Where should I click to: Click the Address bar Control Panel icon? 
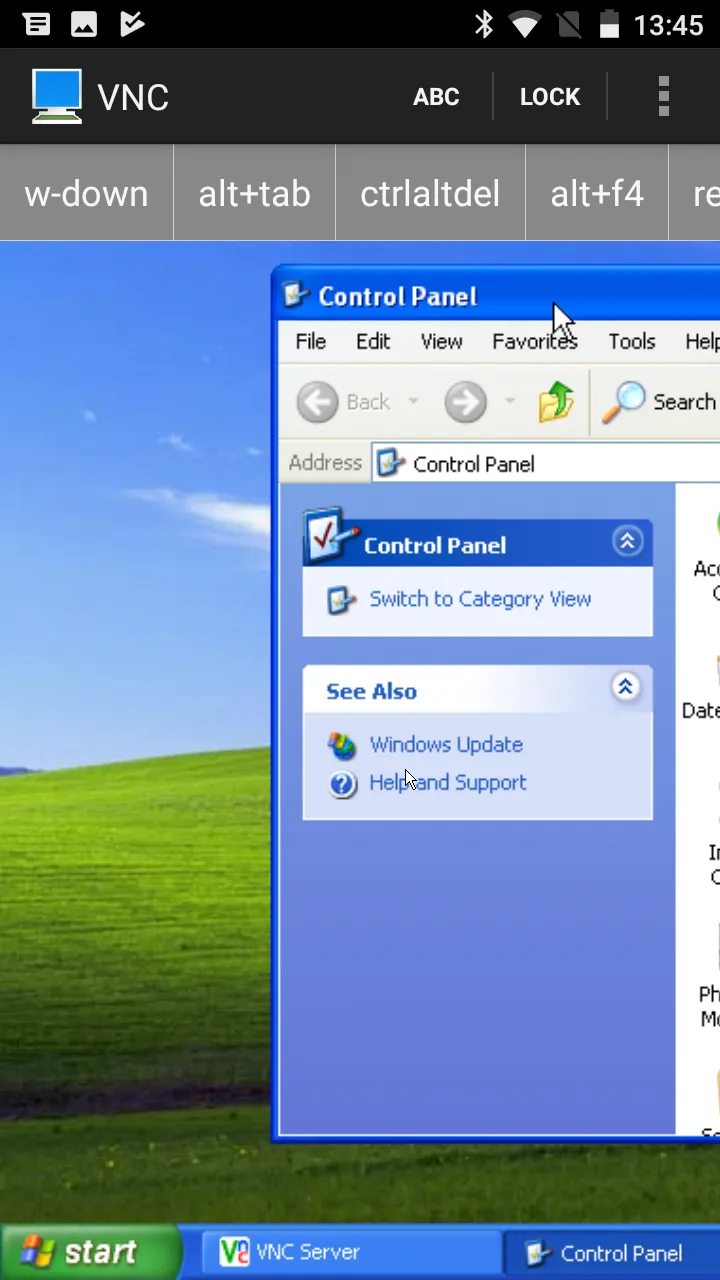click(x=391, y=464)
